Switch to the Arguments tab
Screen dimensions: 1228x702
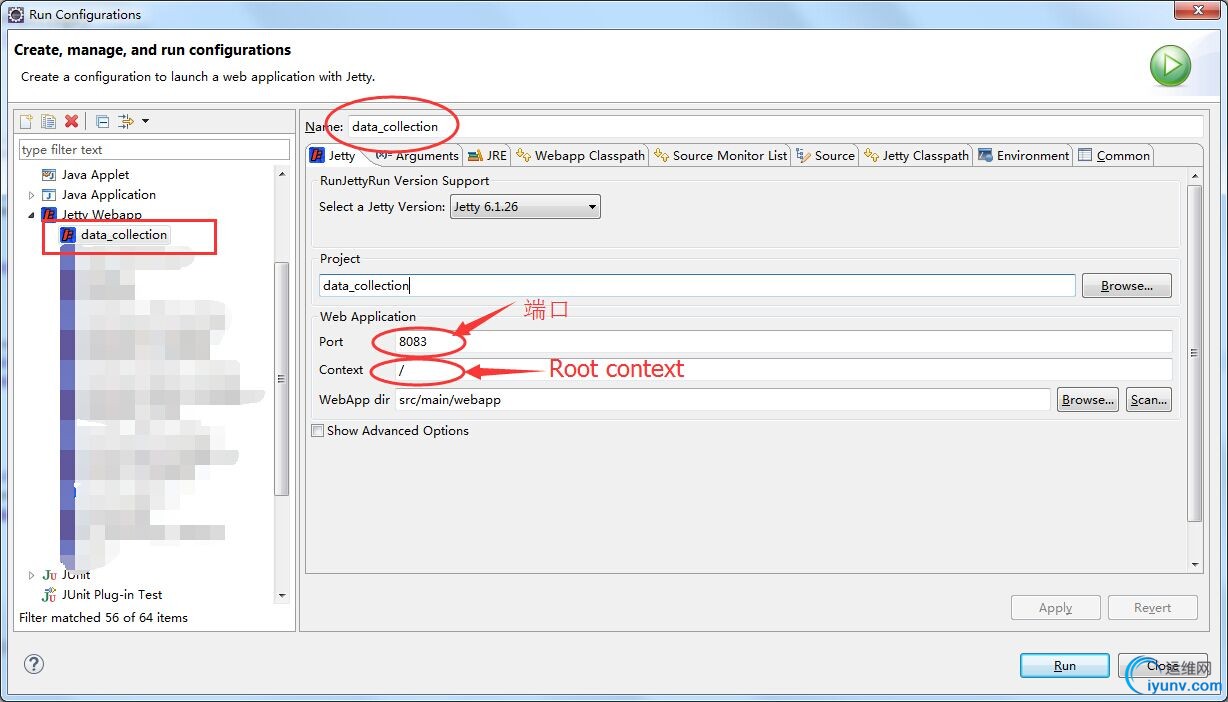coord(417,156)
